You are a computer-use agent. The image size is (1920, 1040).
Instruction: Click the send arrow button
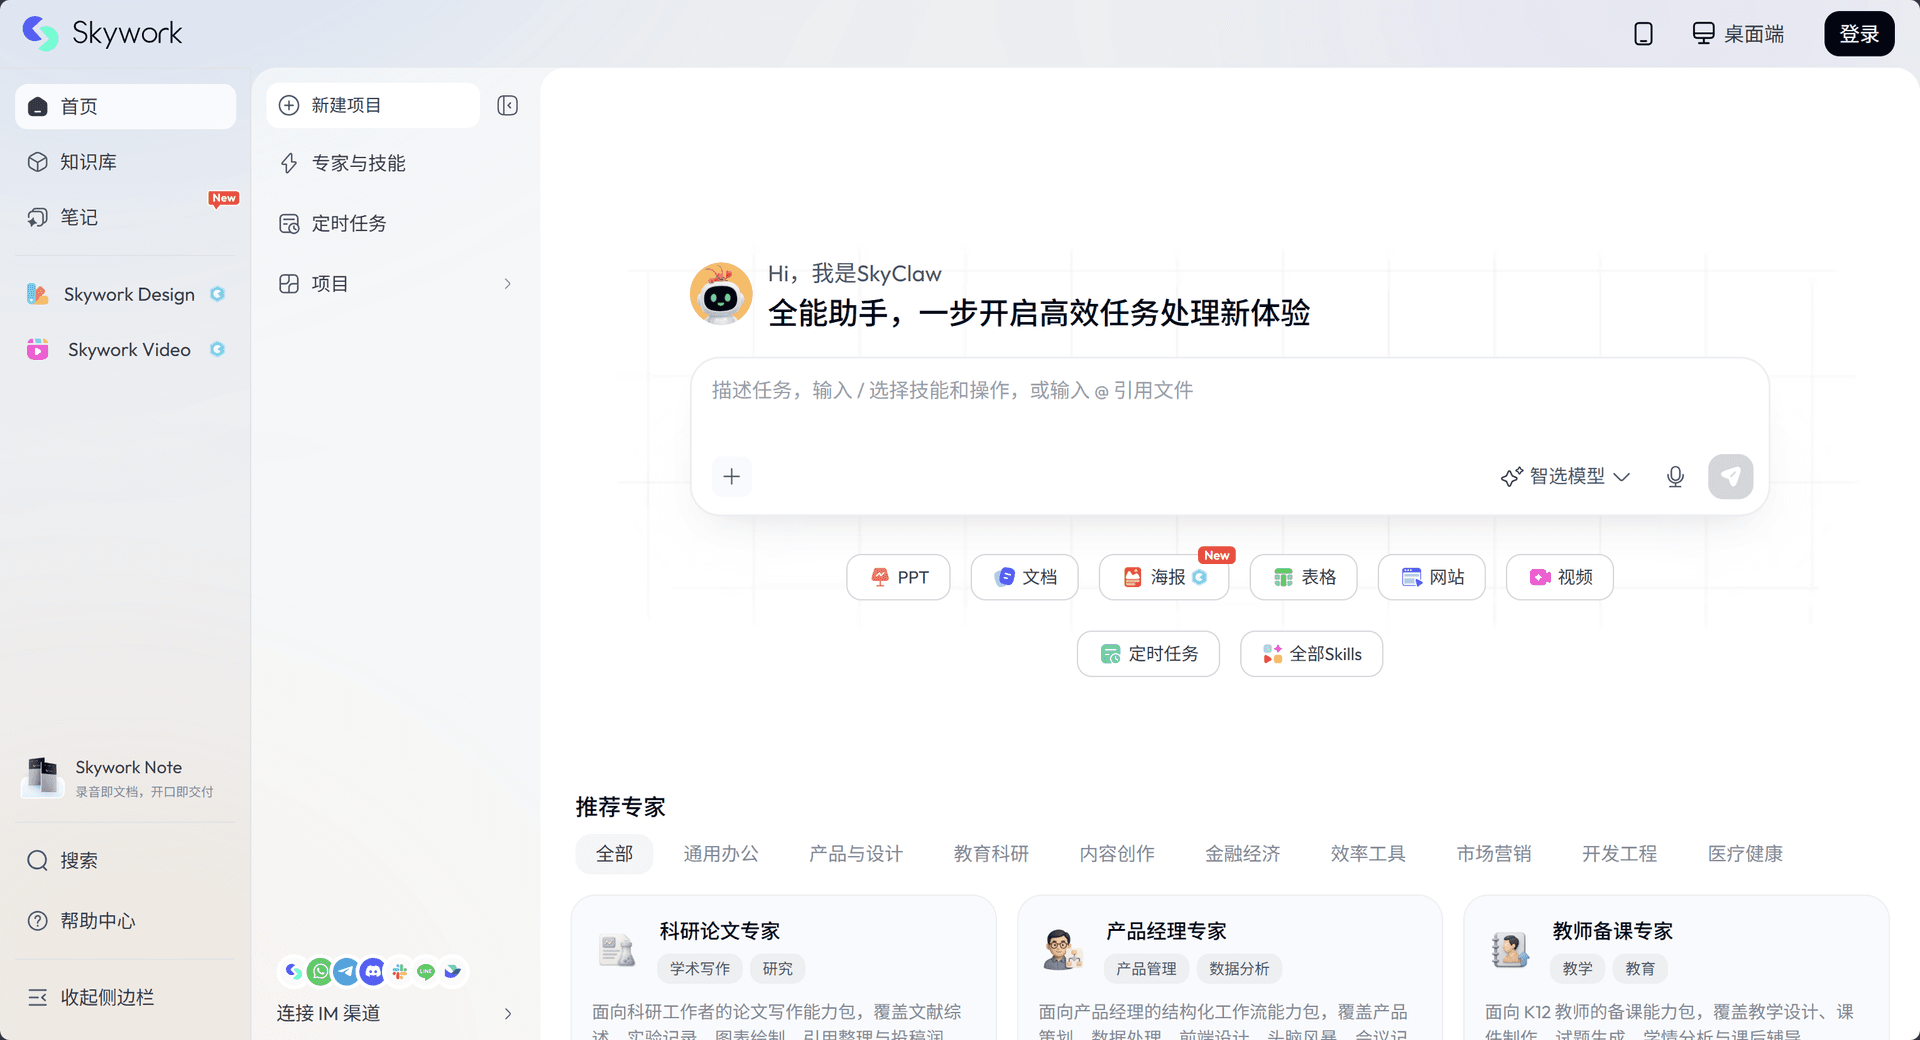pyautogui.click(x=1731, y=476)
